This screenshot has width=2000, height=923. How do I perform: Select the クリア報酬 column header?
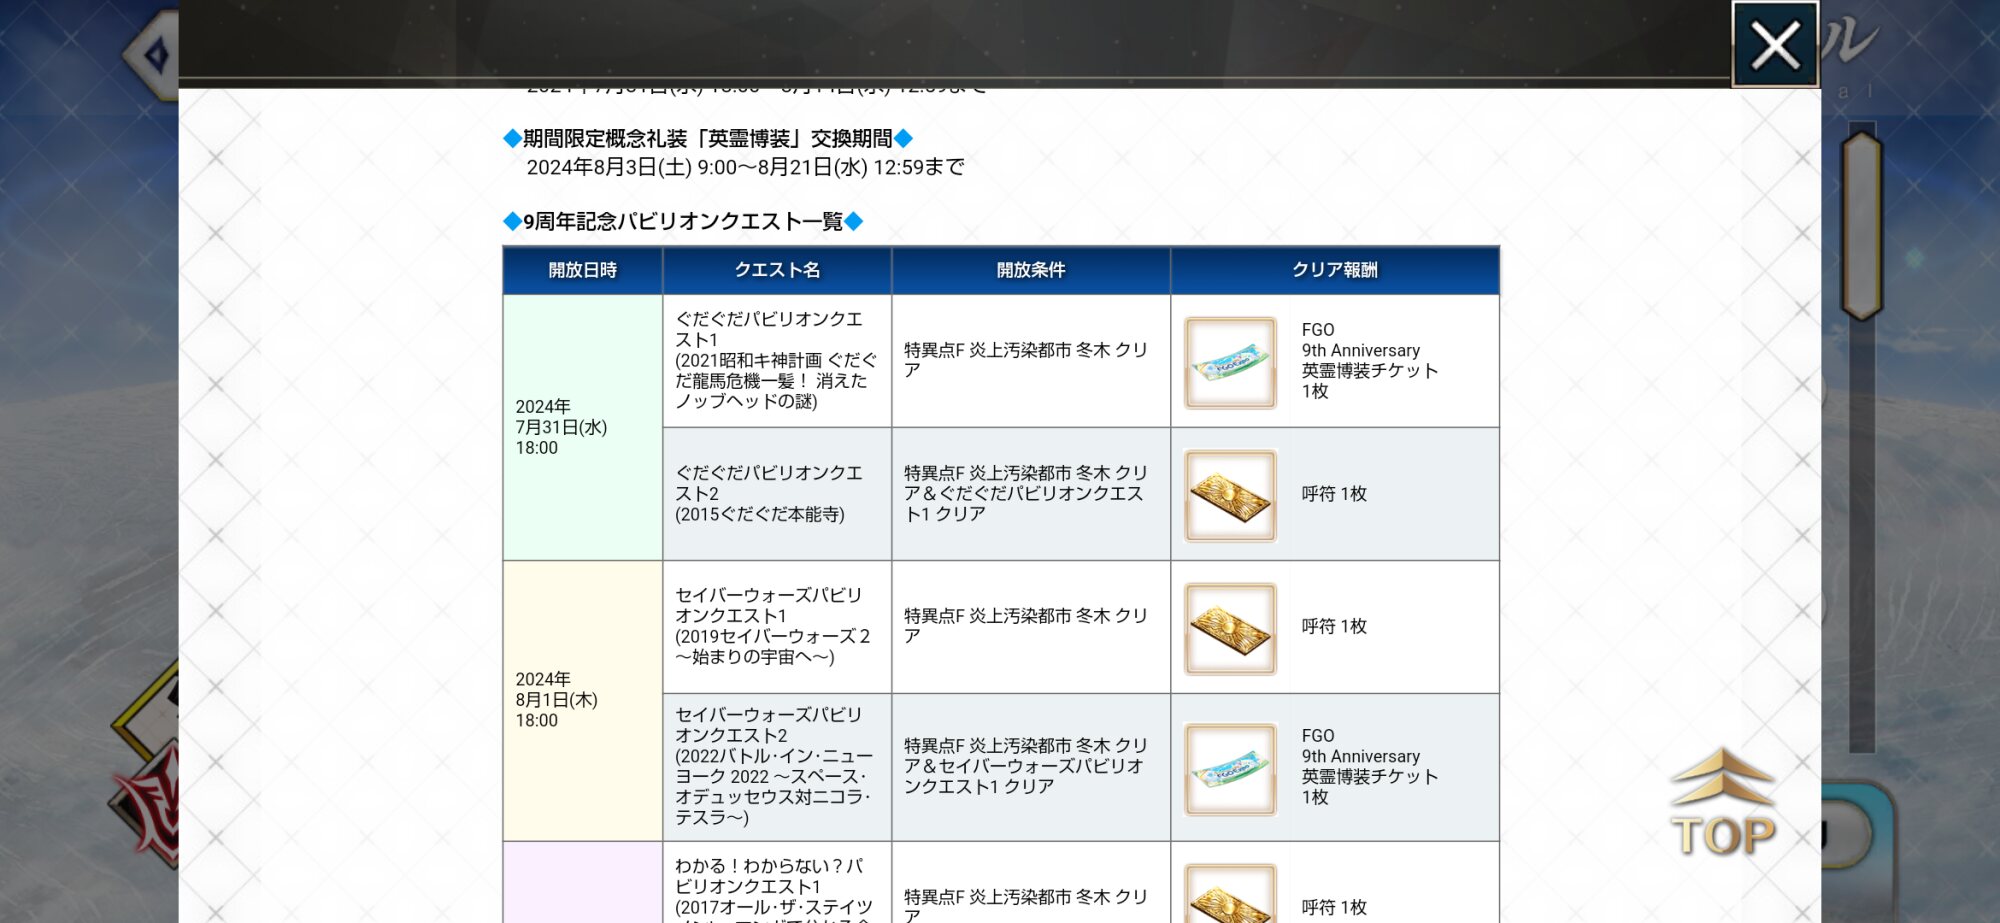click(x=1334, y=270)
